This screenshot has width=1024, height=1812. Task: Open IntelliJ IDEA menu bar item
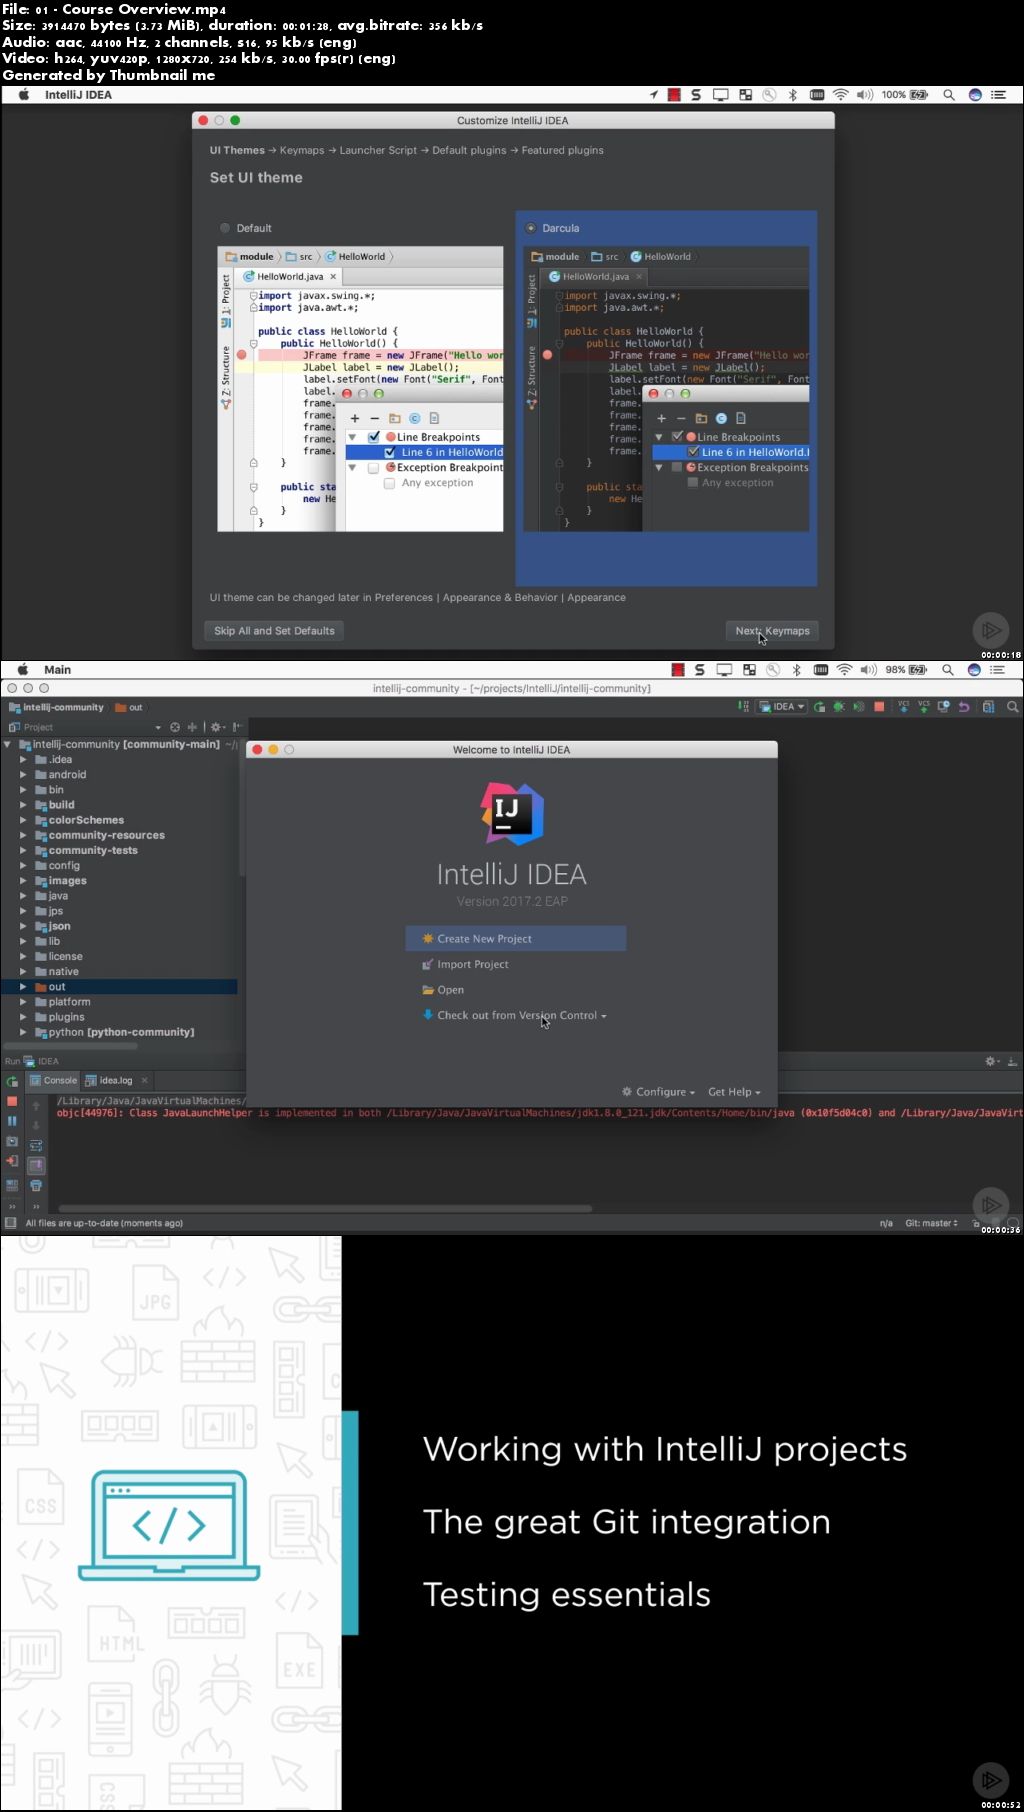tap(78, 95)
